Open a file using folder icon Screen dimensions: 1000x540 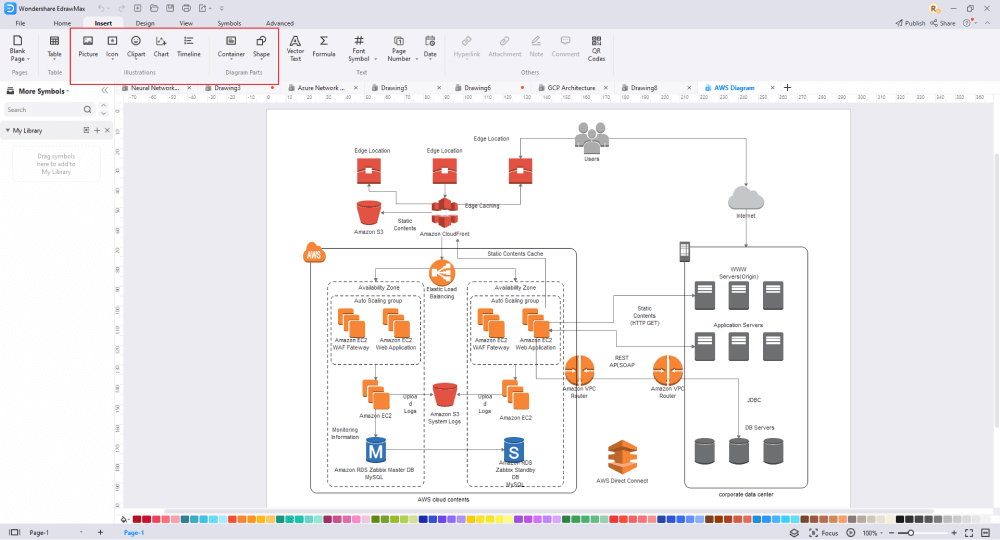(154, 8)
